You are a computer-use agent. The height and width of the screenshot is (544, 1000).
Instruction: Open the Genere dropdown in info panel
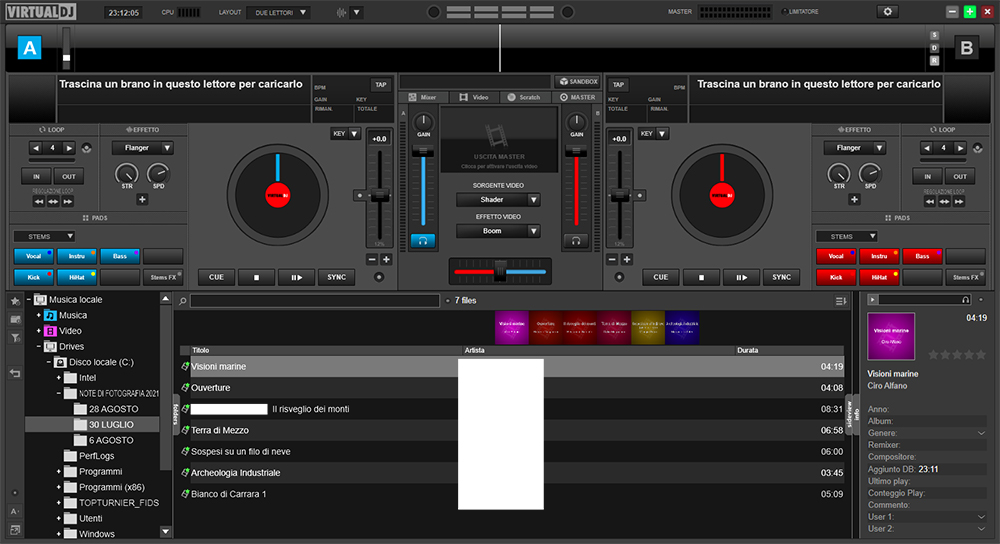pyautogui.click(x=982, y=433)
